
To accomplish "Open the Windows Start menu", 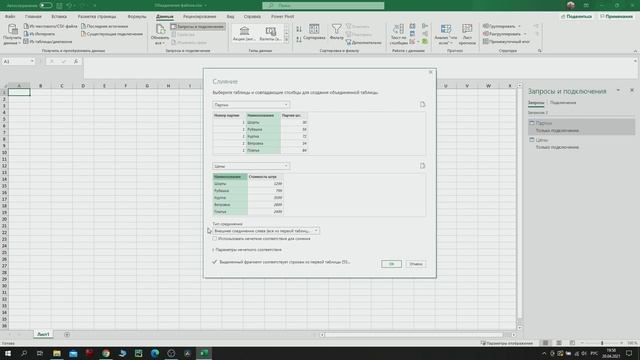I will (8, 353).
